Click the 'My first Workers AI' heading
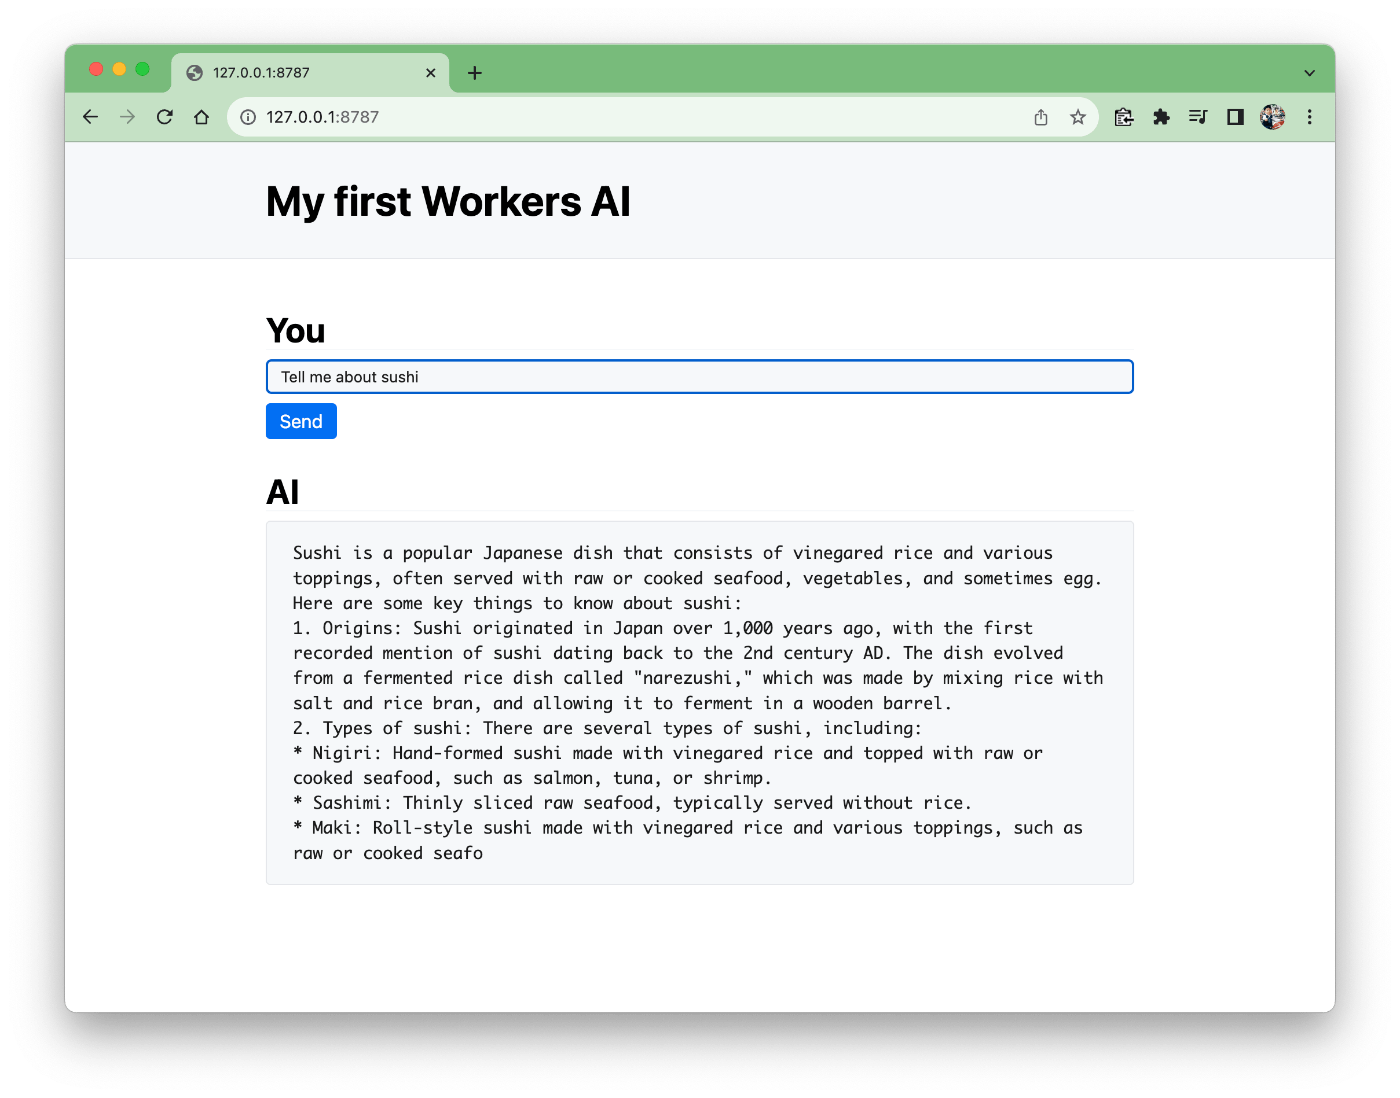 [448, 202]
